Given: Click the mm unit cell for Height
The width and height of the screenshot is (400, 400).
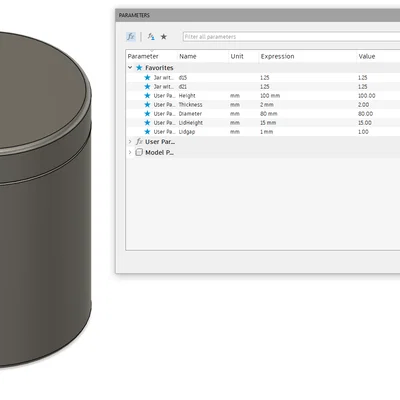Looking at the screenshot, I should (x=235, y=96).
